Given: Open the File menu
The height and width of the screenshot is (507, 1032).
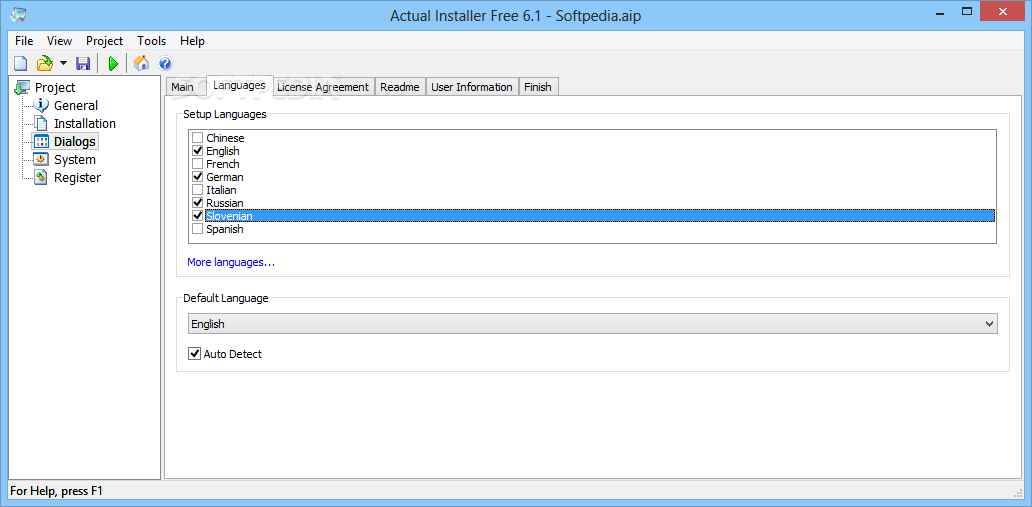Looking at the screenshot, I should point(24,41).
